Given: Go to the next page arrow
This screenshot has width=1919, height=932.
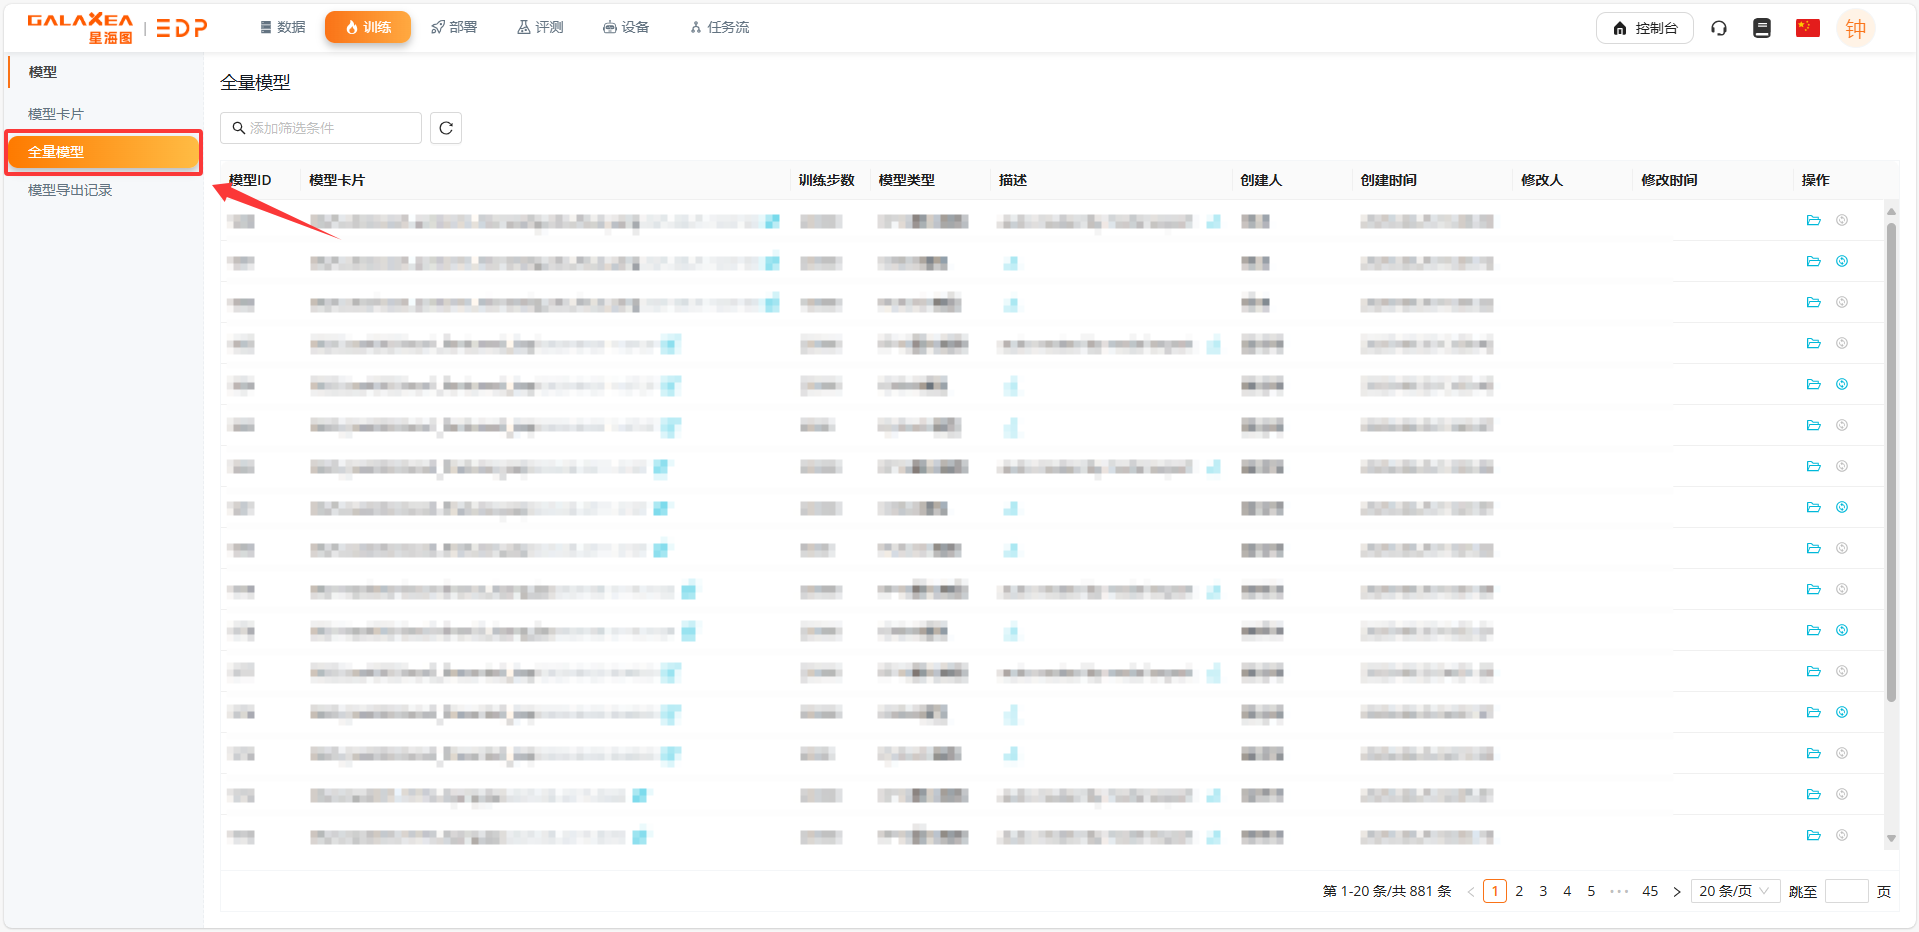Looking at the screenshot, I should click(1677, 891).
